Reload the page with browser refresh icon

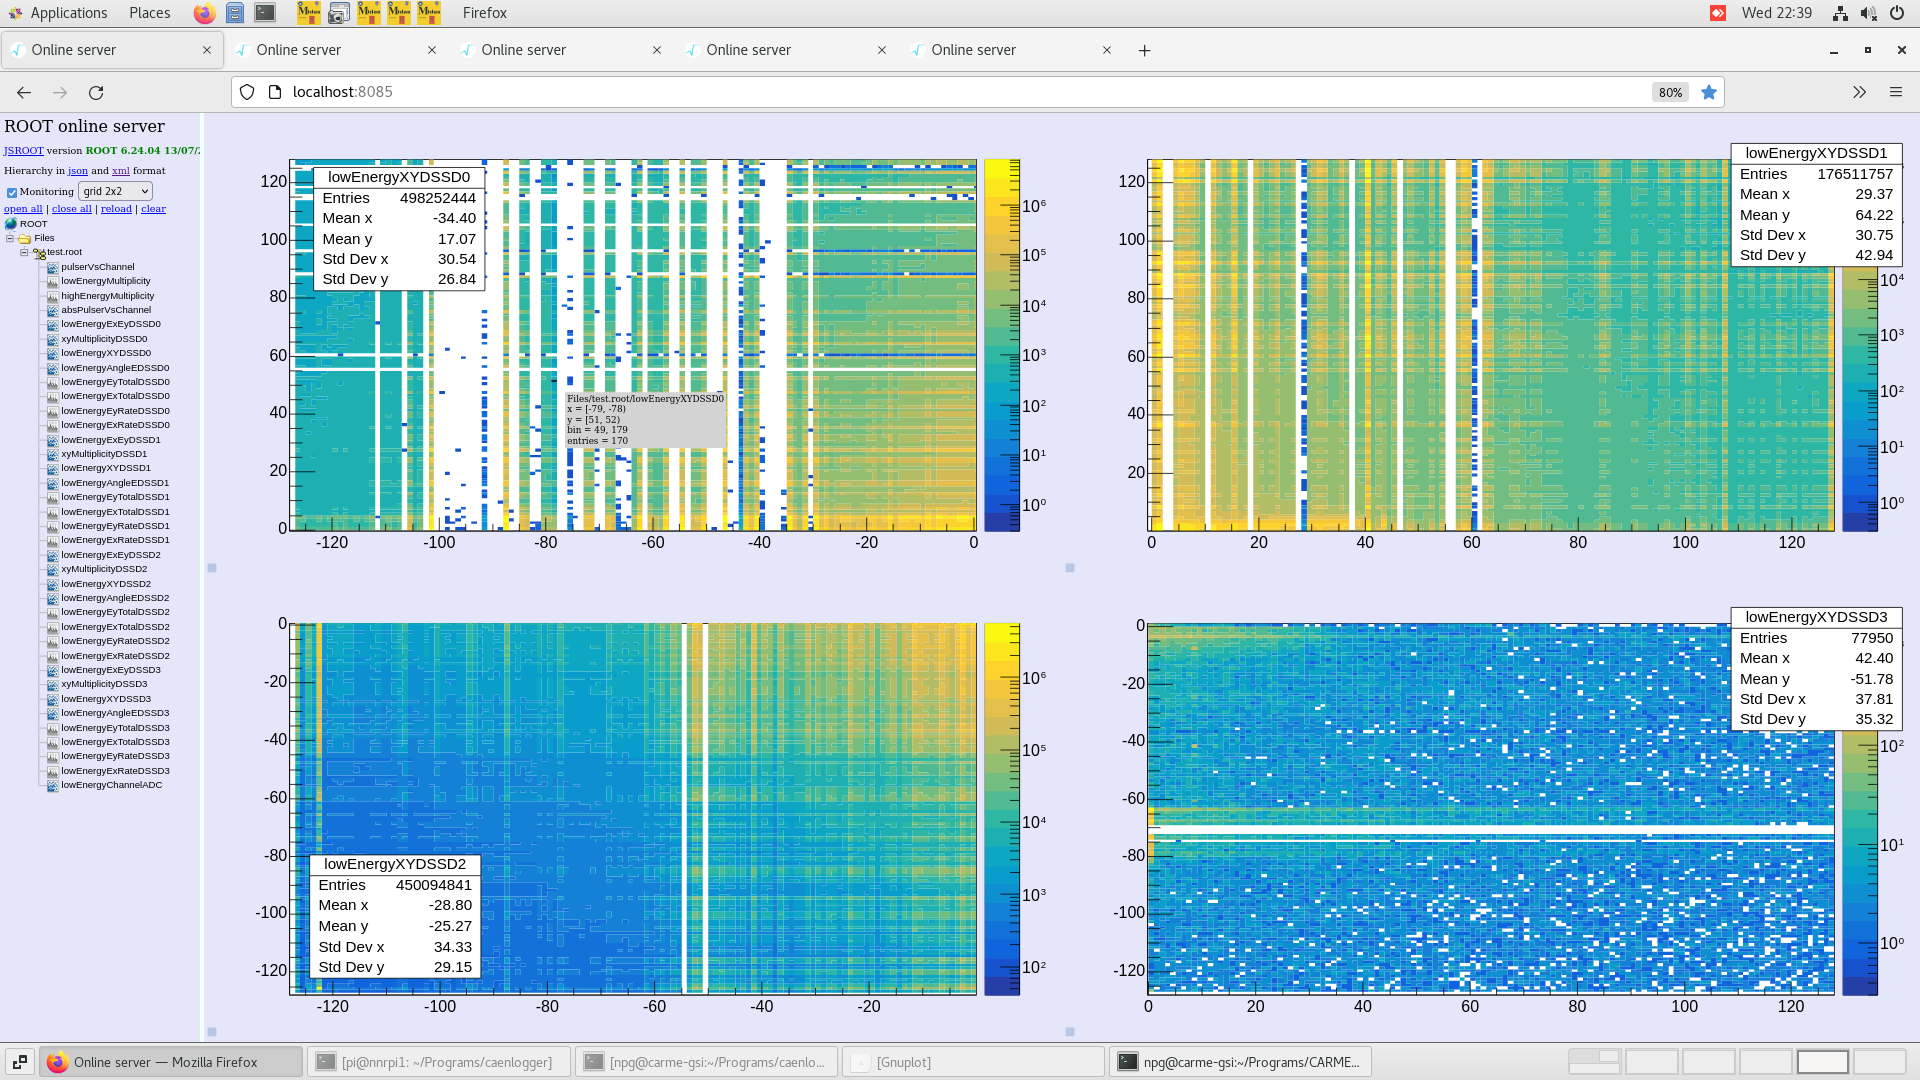tap(96, 92)
